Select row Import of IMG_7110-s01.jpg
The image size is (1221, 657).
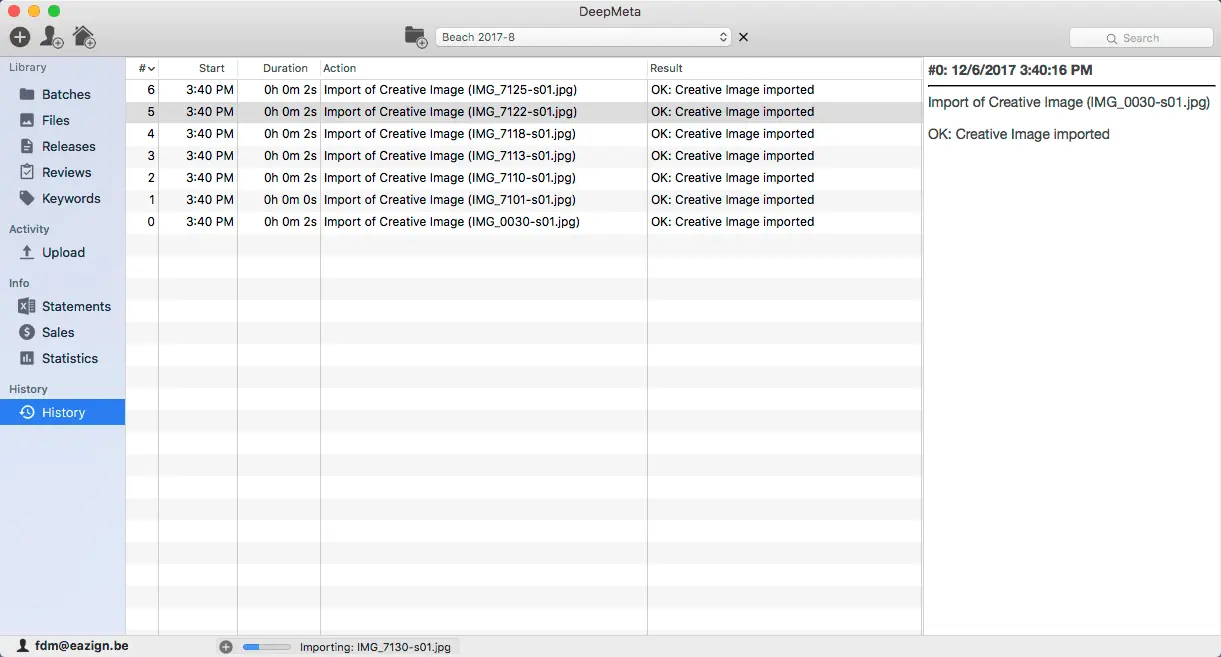[x=524, y=178]
